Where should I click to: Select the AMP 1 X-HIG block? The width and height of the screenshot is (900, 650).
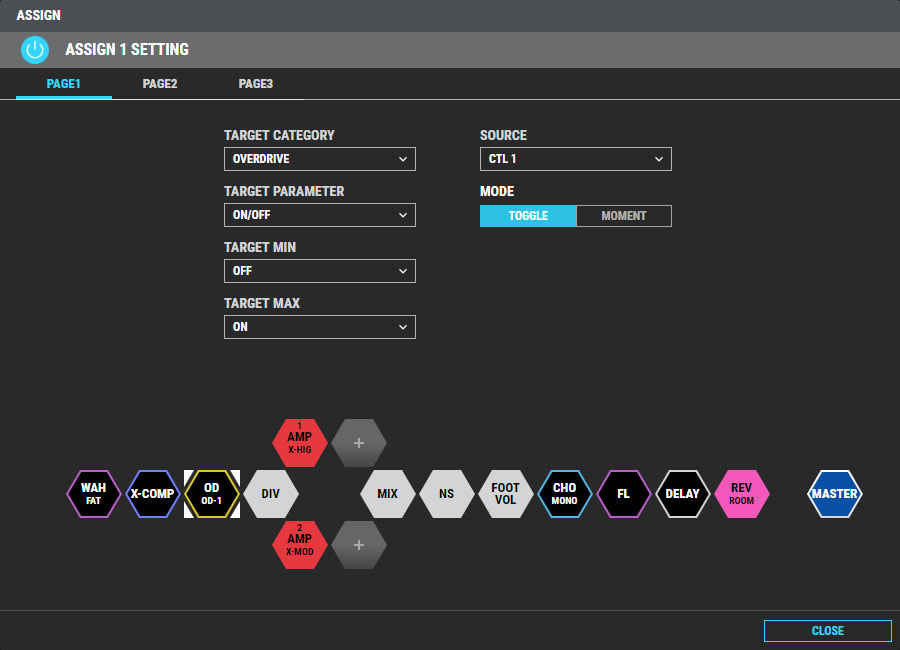(300, 443)
